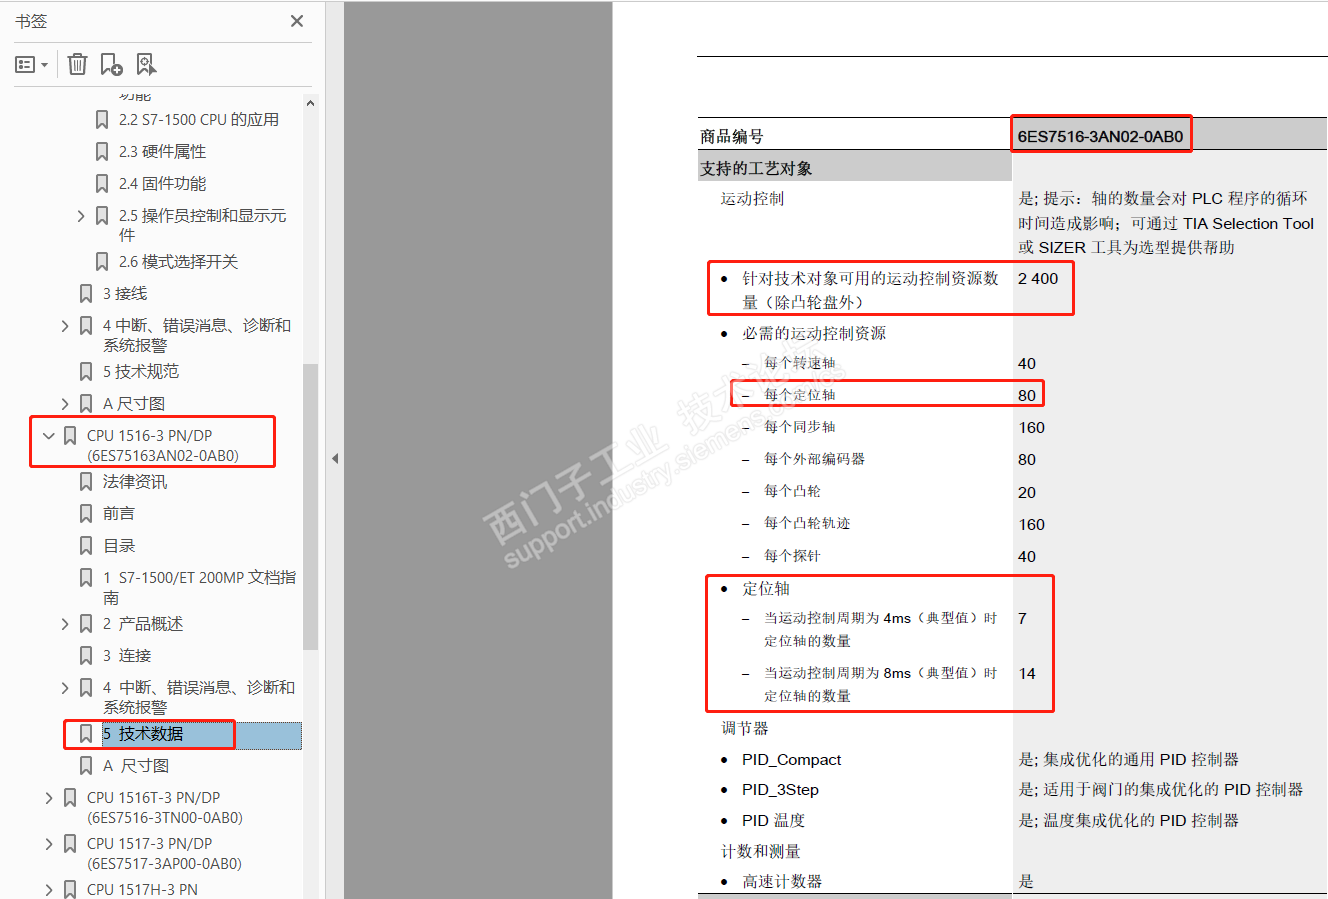Click the 每个凸轮轨迹 row label
The height and width of the screenshot is (899, 1328).
[807, 523]
